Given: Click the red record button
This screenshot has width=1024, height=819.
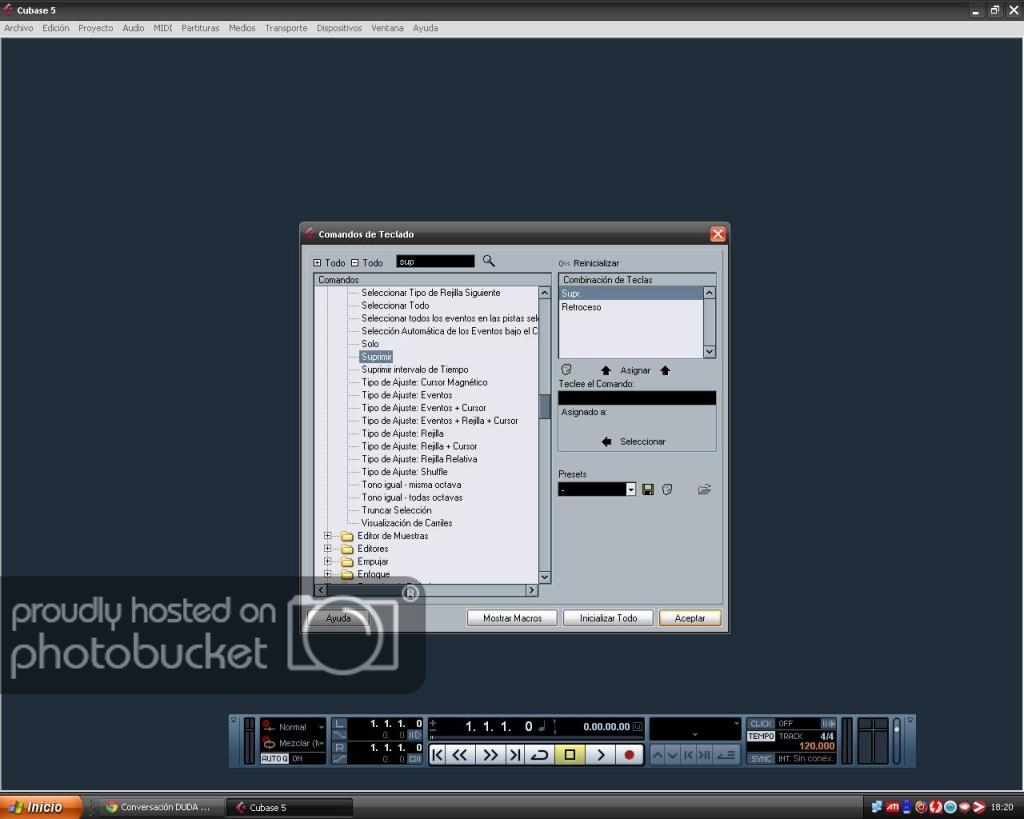Looking at the screenshot, I should [x=630, y=755].
